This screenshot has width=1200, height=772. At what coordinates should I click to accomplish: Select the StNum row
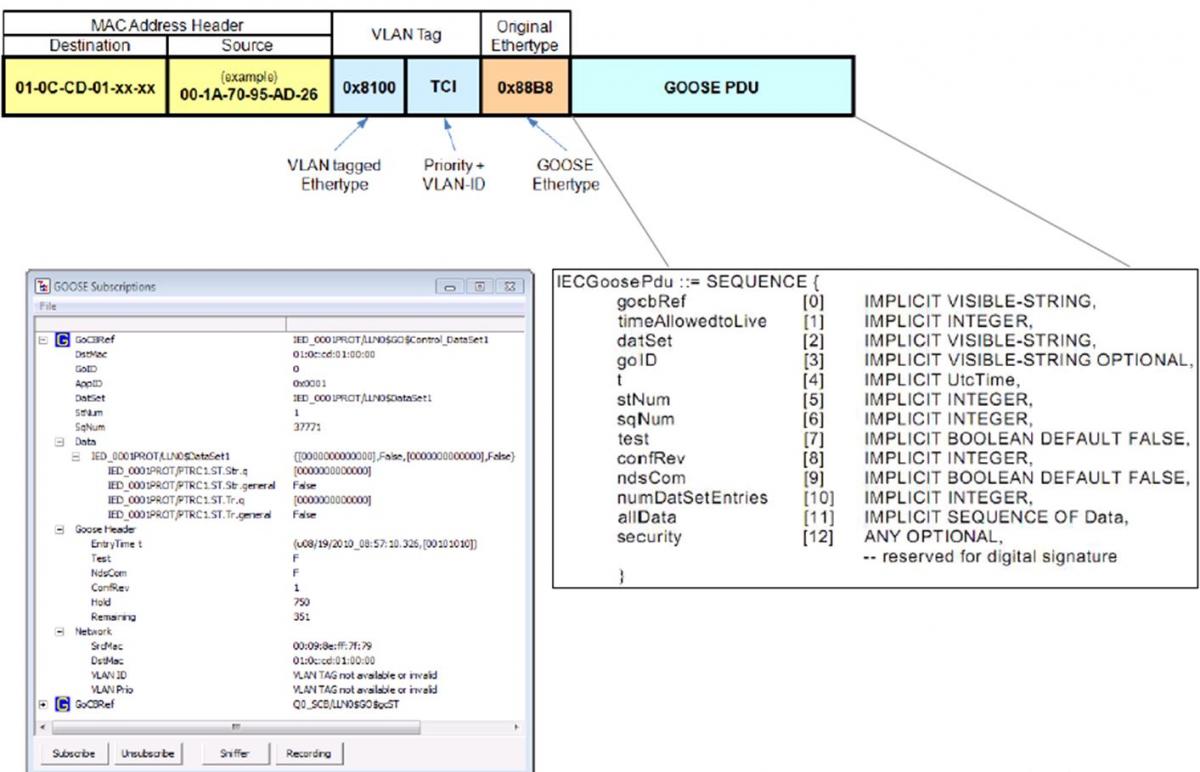pos(278,411)
